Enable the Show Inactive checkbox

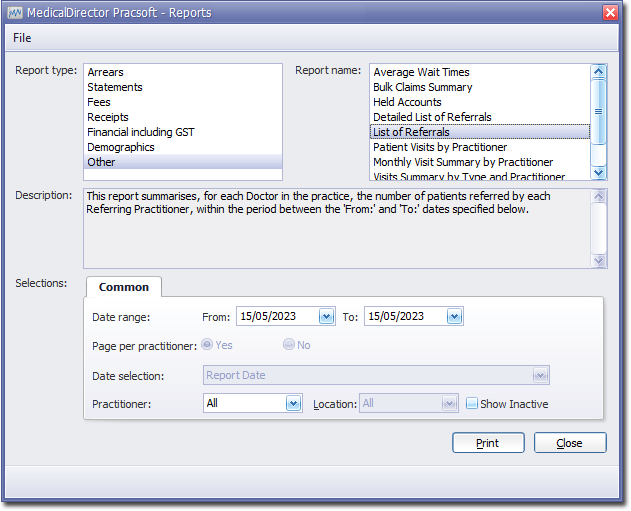pos(472,404)
